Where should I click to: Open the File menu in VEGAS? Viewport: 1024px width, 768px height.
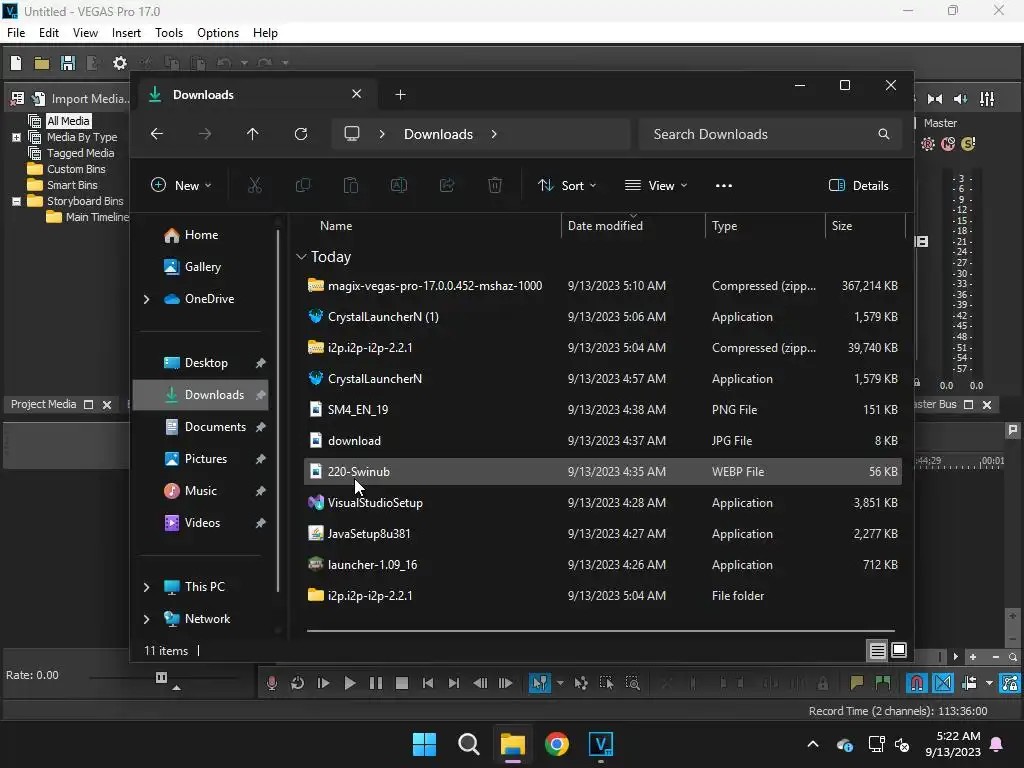tap(16, 33)
